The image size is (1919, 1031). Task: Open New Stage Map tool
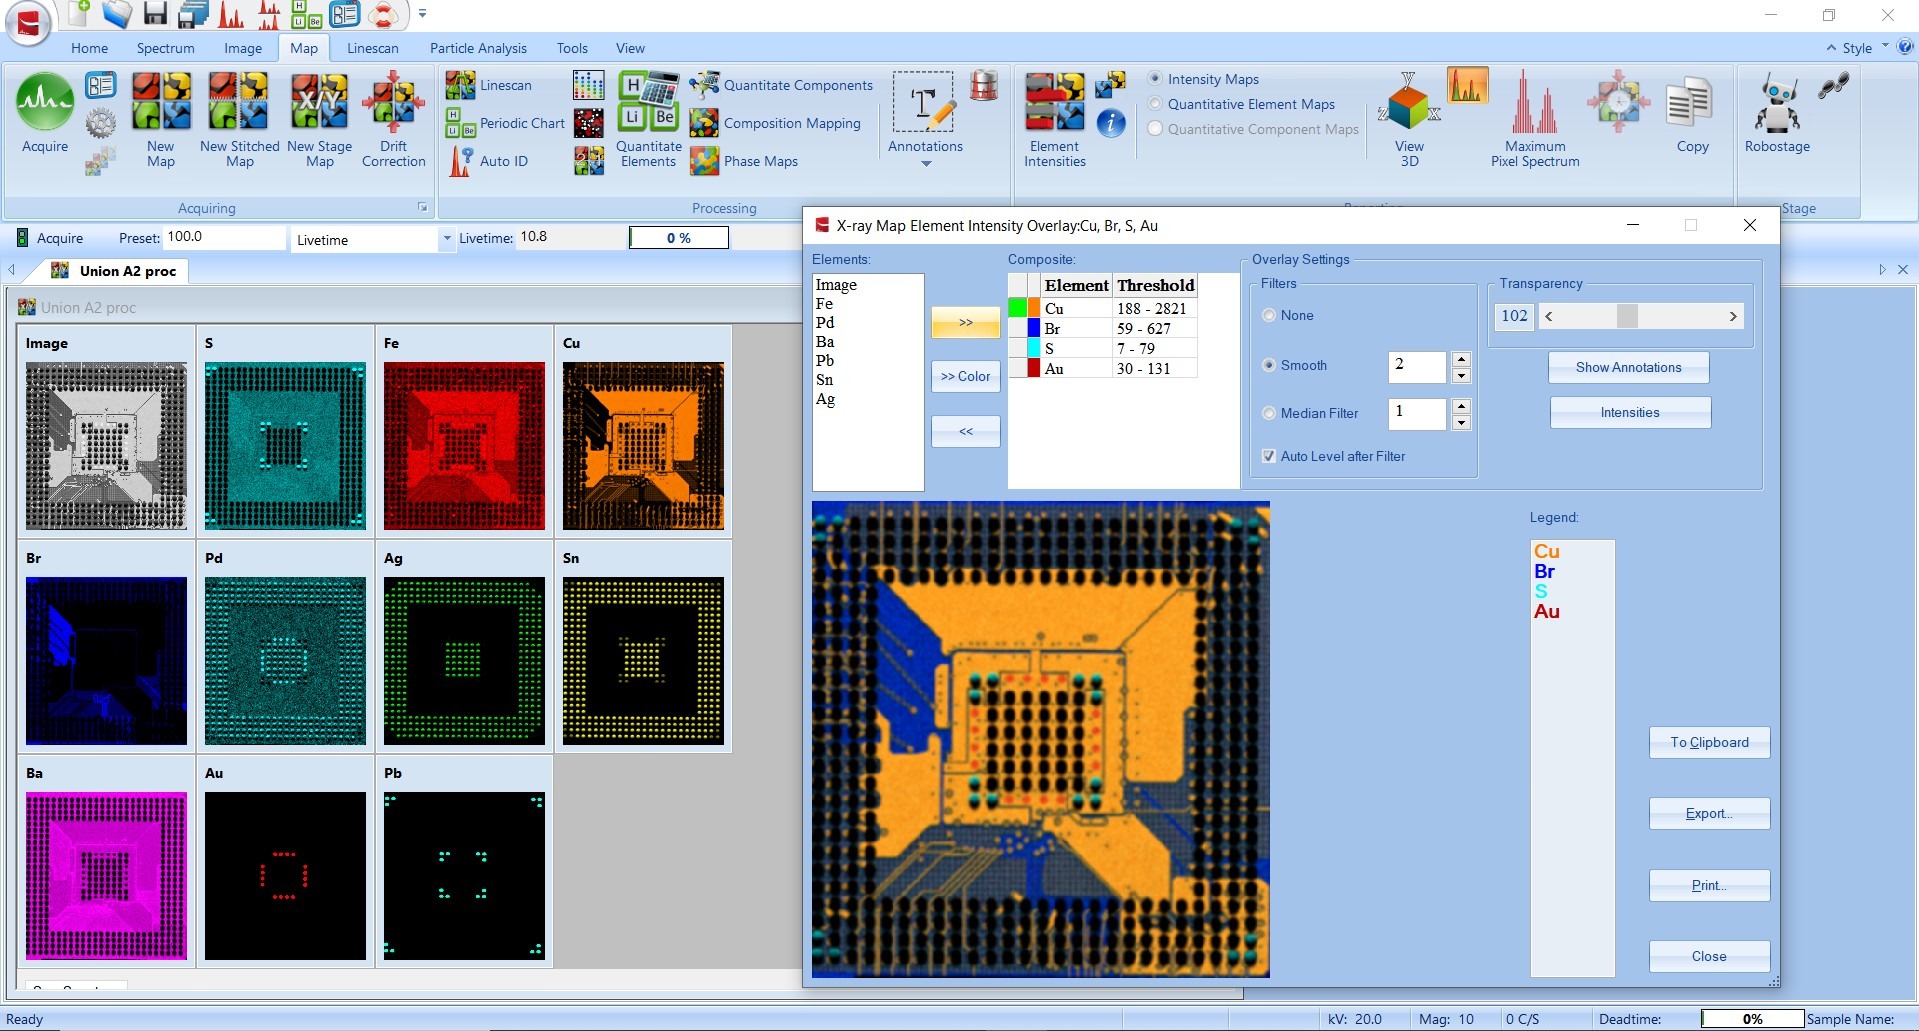pyautogui.click(x=319, y=120)
